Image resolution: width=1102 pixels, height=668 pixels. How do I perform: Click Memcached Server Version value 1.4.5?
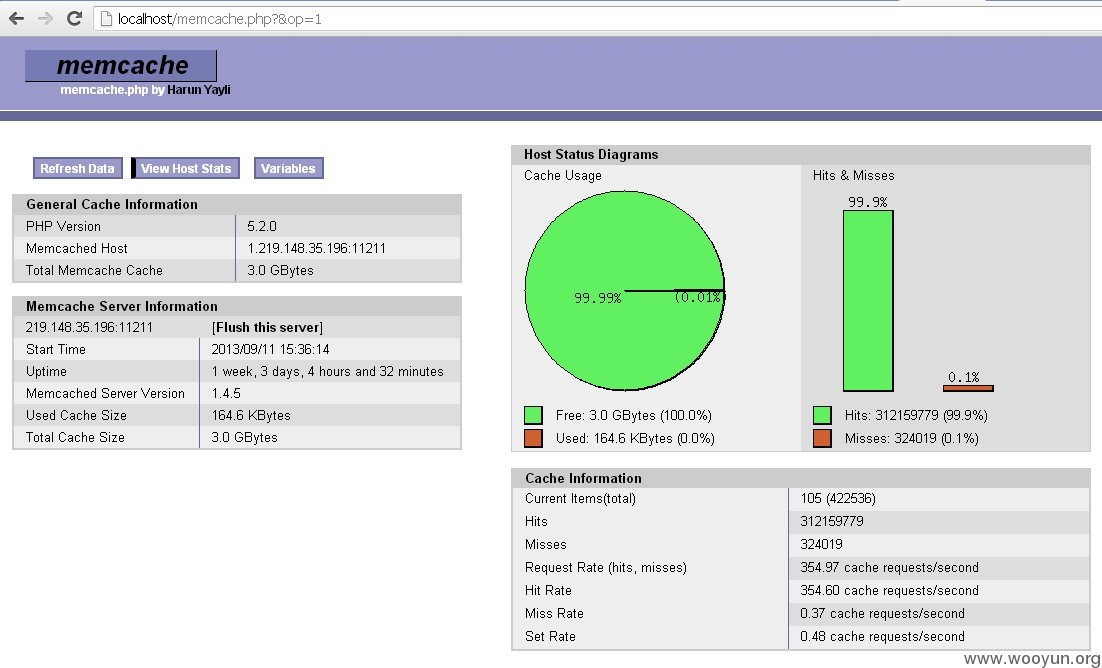point(226,394)
